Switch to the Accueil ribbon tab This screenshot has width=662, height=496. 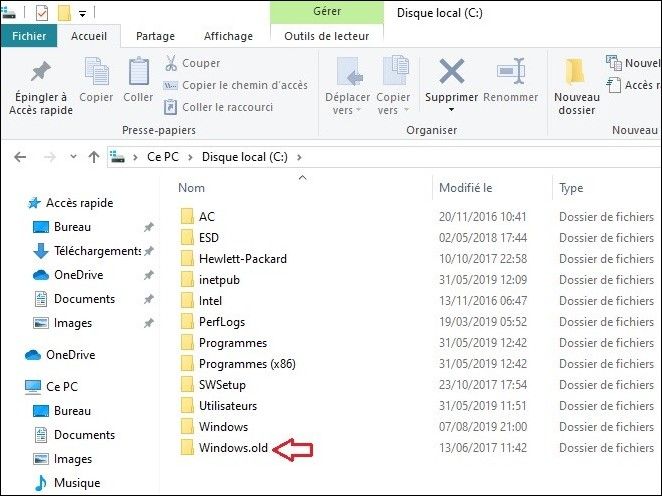[x=89, y=36]
